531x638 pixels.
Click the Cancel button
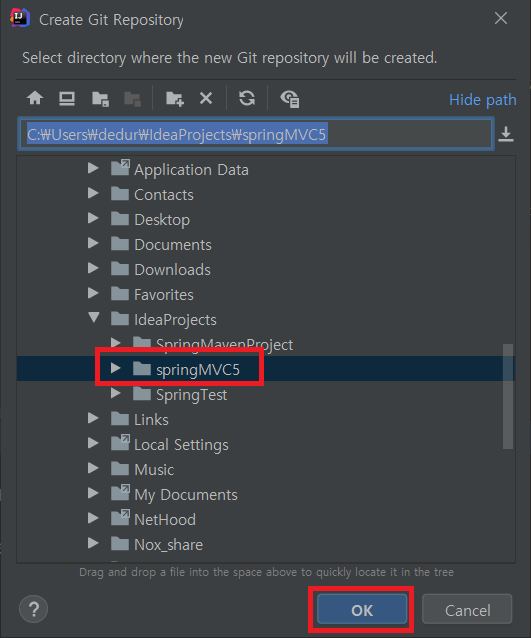467,609
